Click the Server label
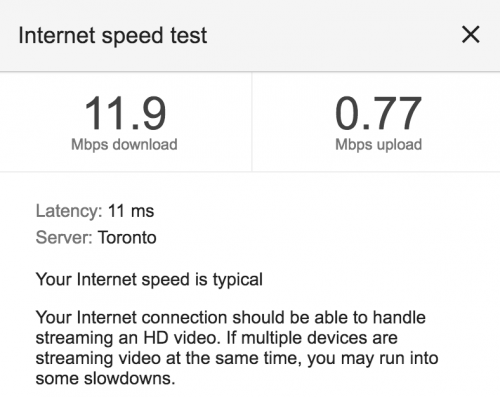 pos(64,238)
